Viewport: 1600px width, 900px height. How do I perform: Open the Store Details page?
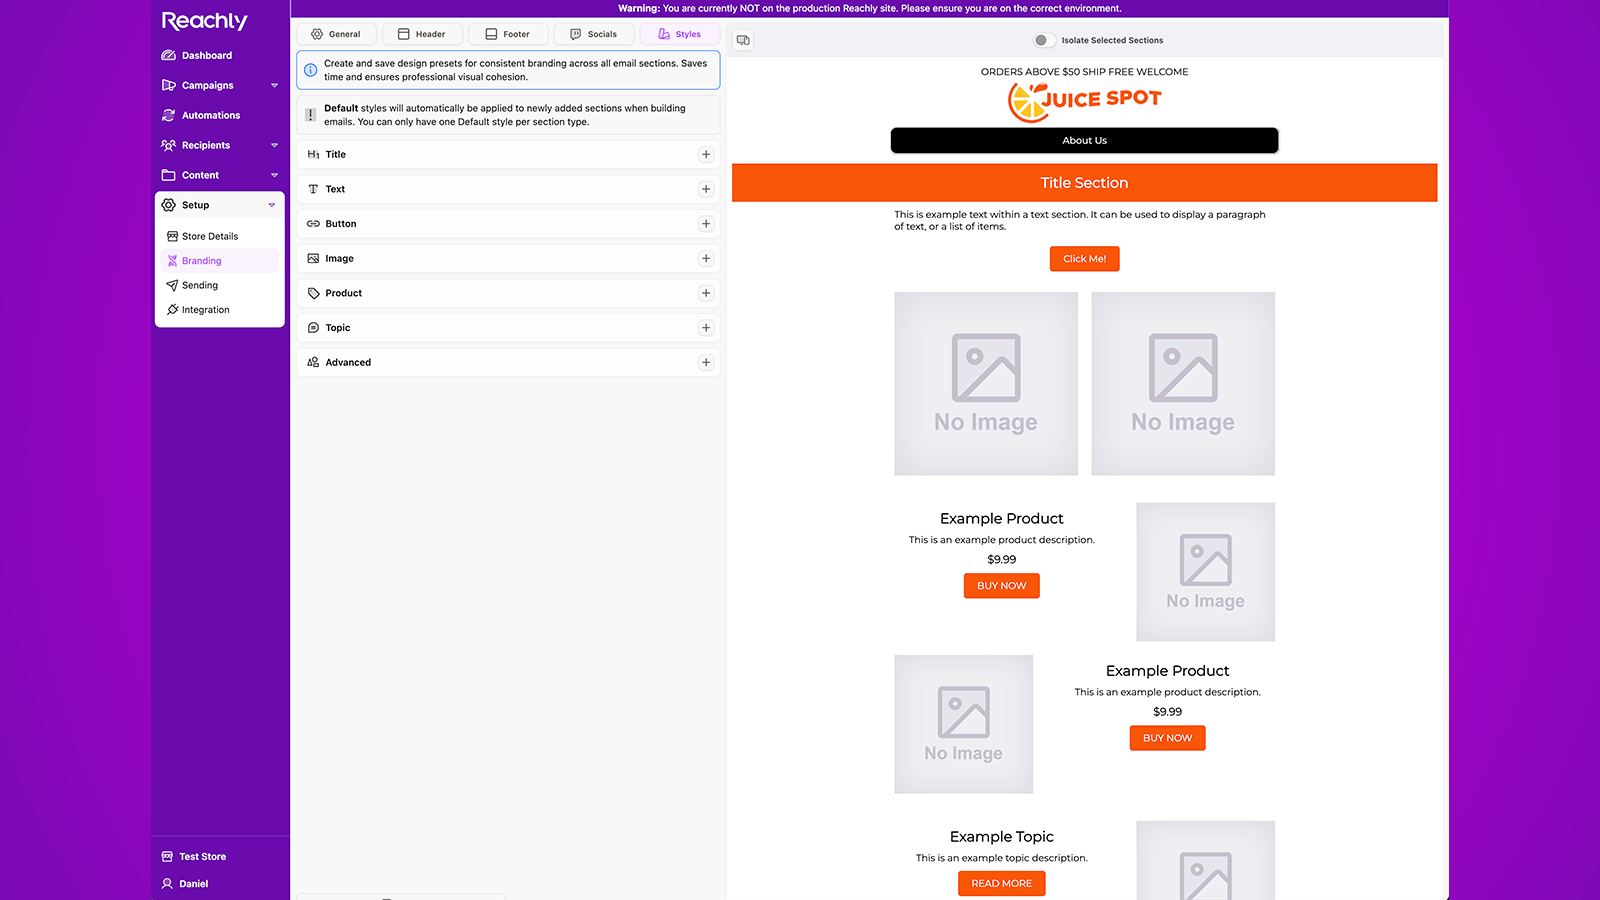[x=220, y=236]
